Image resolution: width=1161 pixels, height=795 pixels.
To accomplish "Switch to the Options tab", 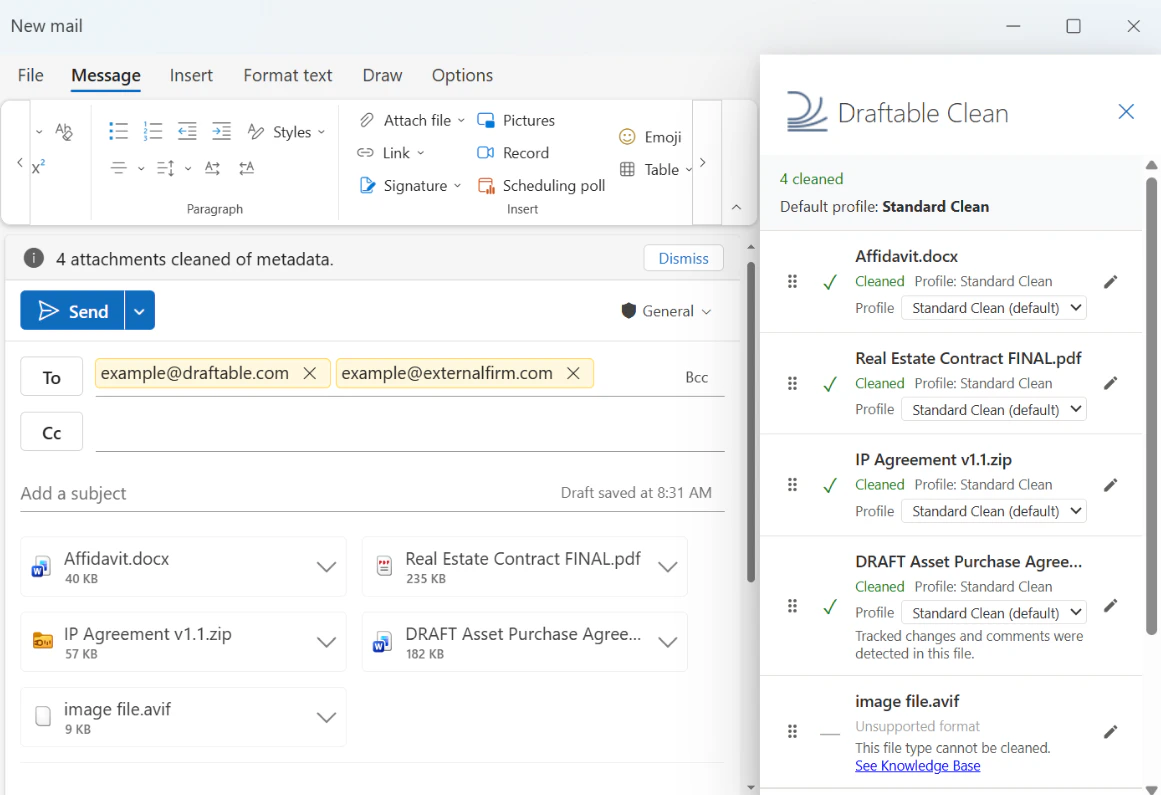I will point(462,76).
